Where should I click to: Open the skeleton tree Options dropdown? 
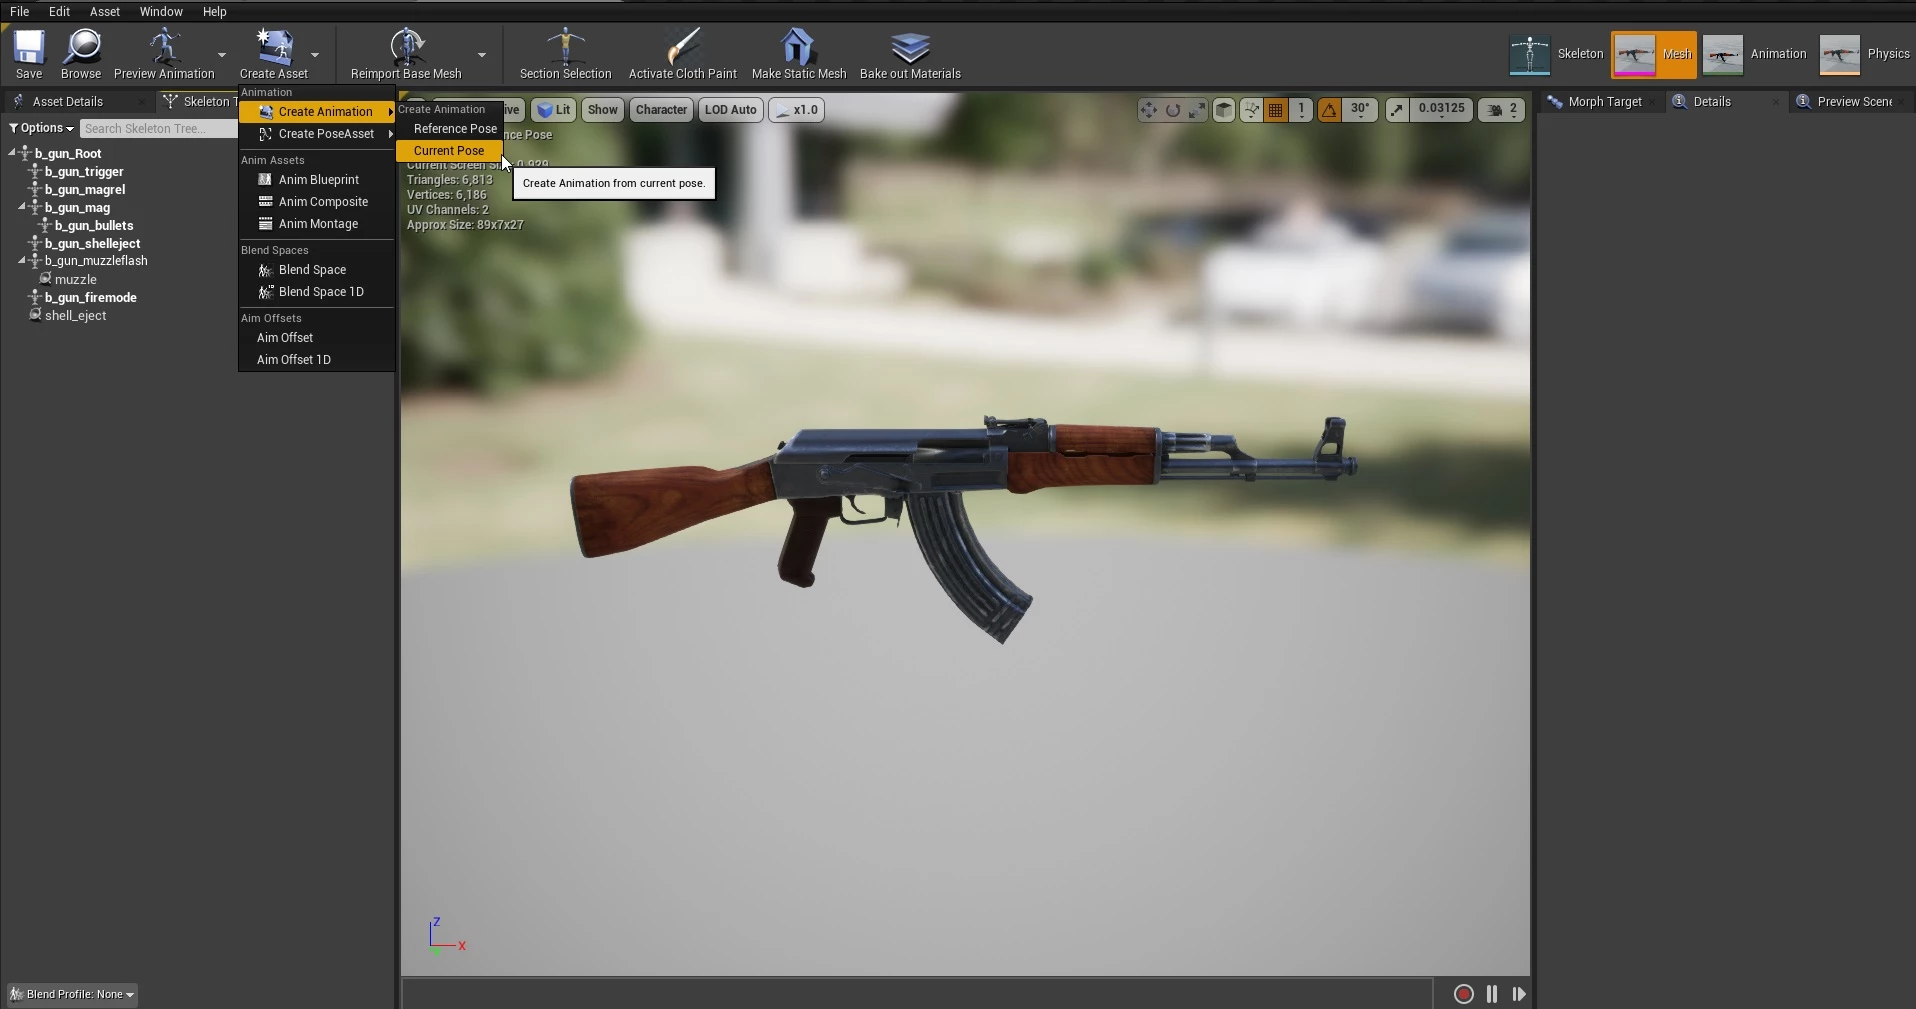coord(42,128)
